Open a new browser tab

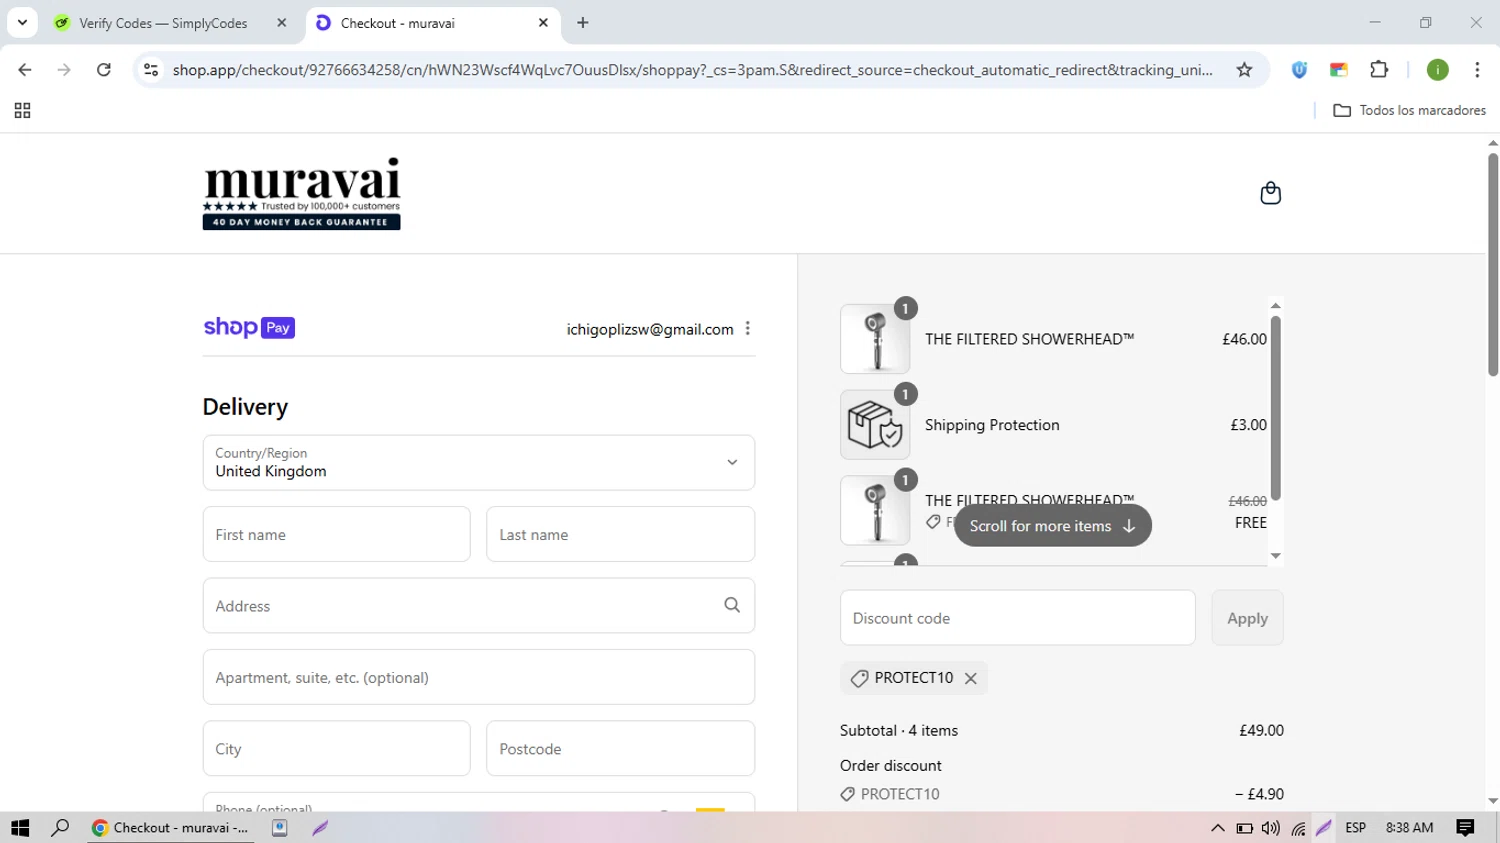tap(583, 23)
